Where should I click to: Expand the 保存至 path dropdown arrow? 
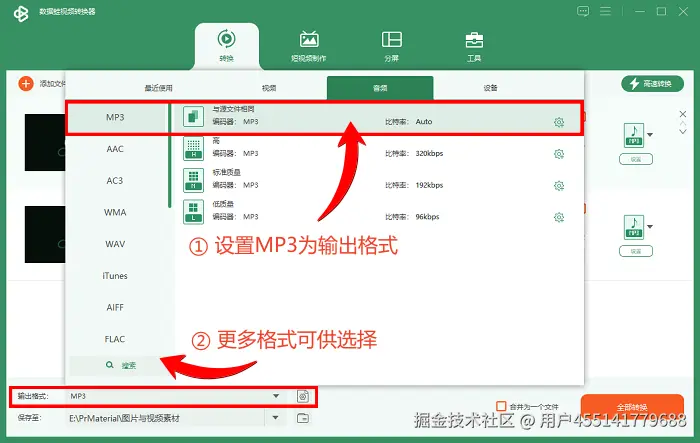tap(275, 418)
